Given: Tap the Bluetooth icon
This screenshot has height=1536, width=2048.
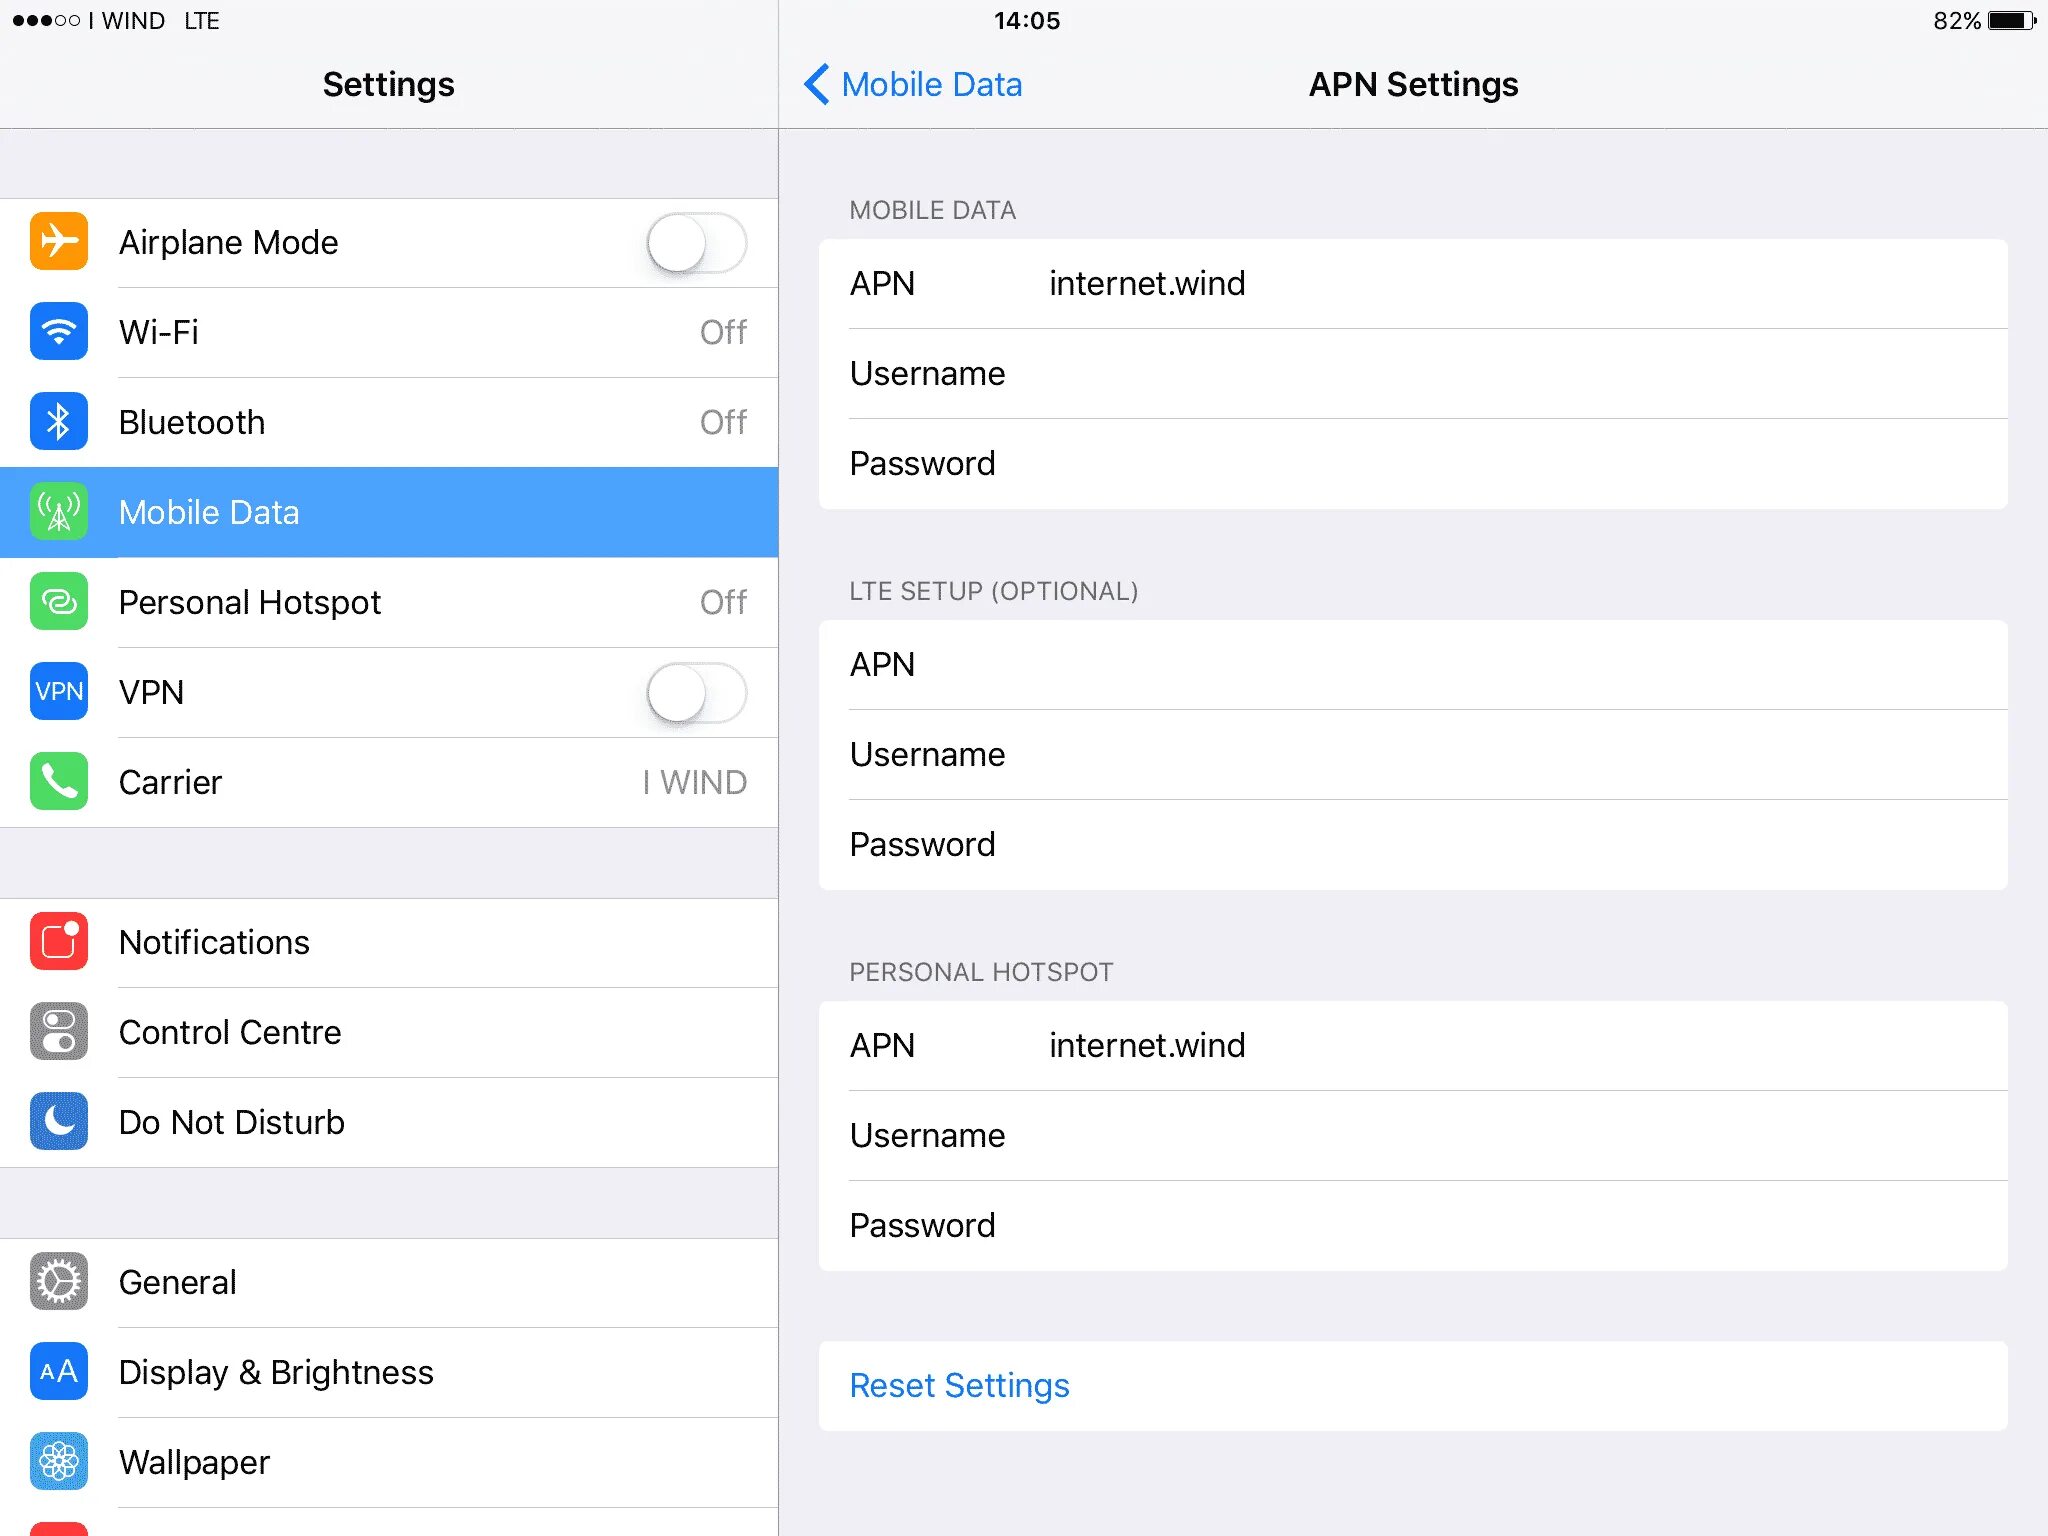Looking at the screenshot, I should (x=59, y=422).
